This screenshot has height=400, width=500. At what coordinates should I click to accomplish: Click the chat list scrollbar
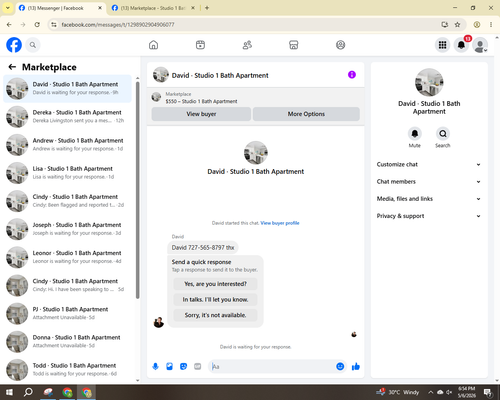coord(137,190)
